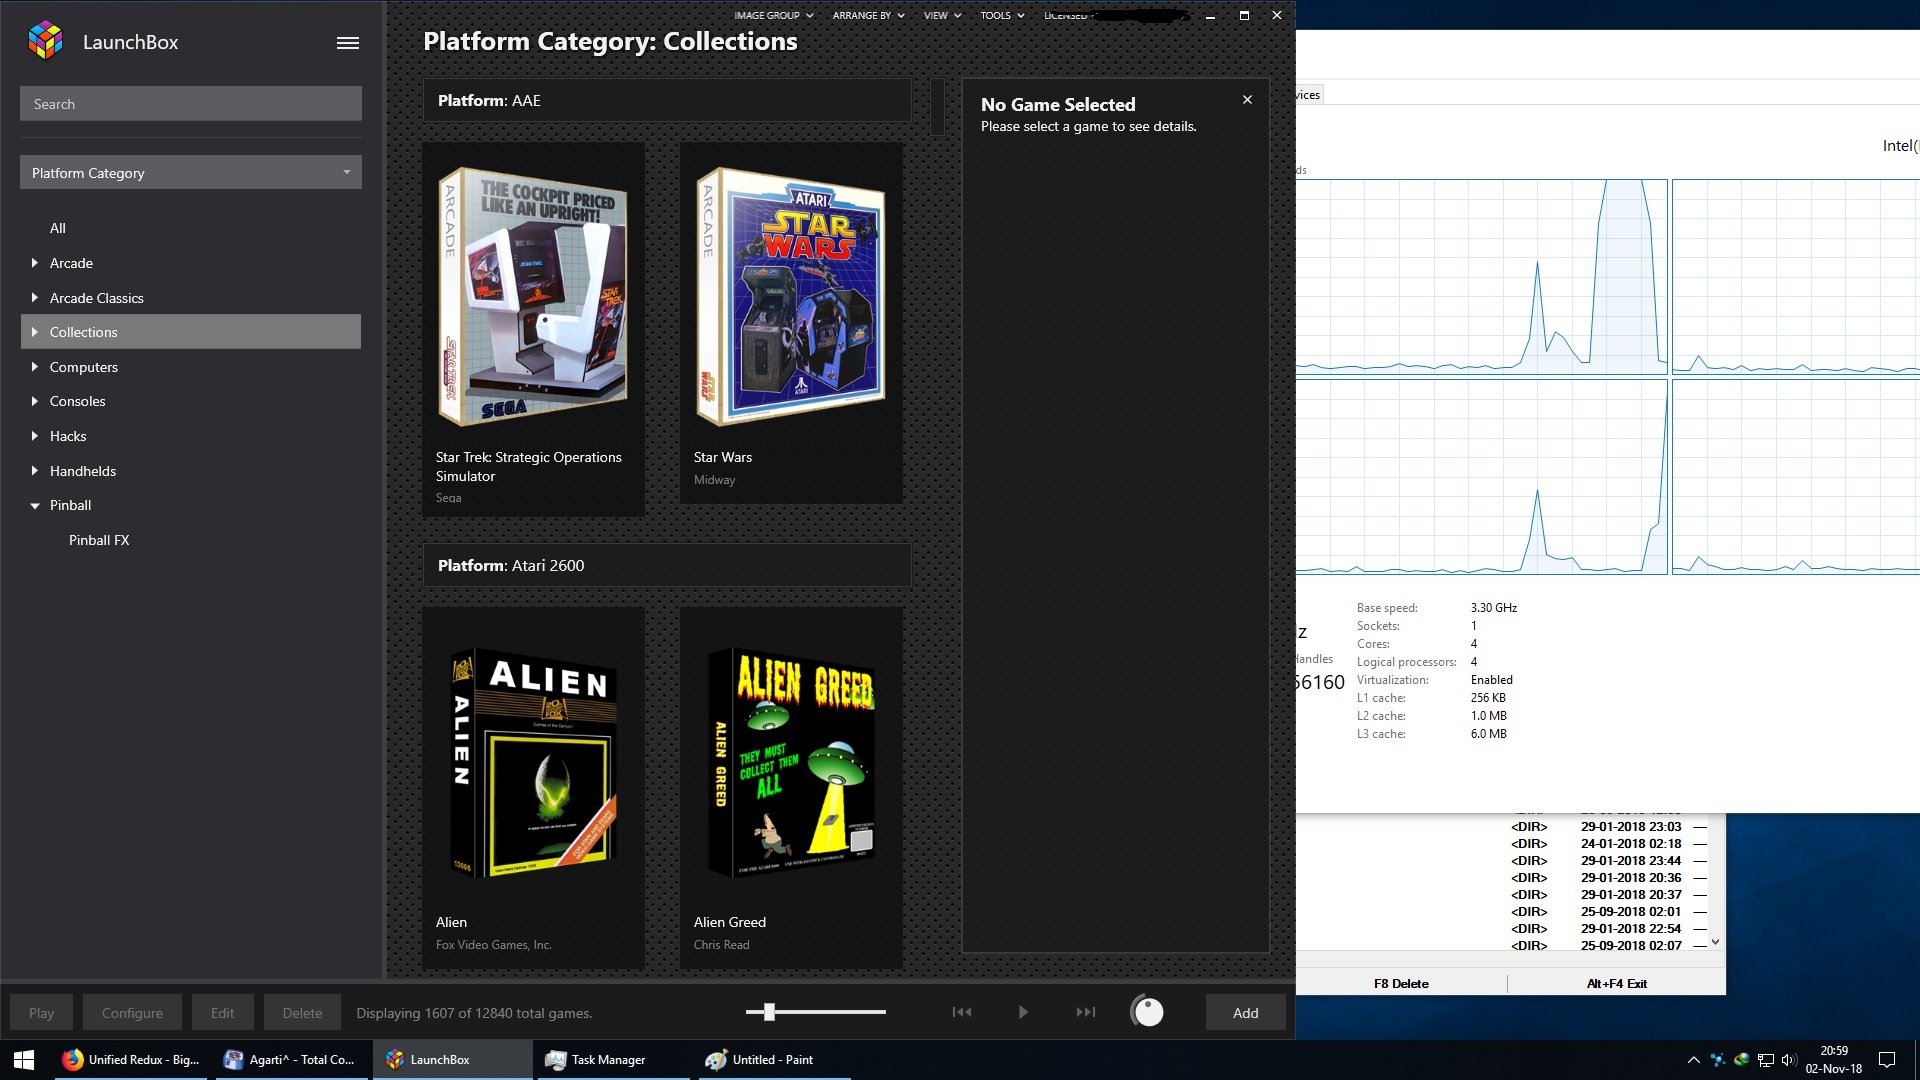The width and height of the screenshot is (1920, 1080).
Task: Click the 'Displaying 1607 of 12840' status text
Action: tap(474, 1013)
